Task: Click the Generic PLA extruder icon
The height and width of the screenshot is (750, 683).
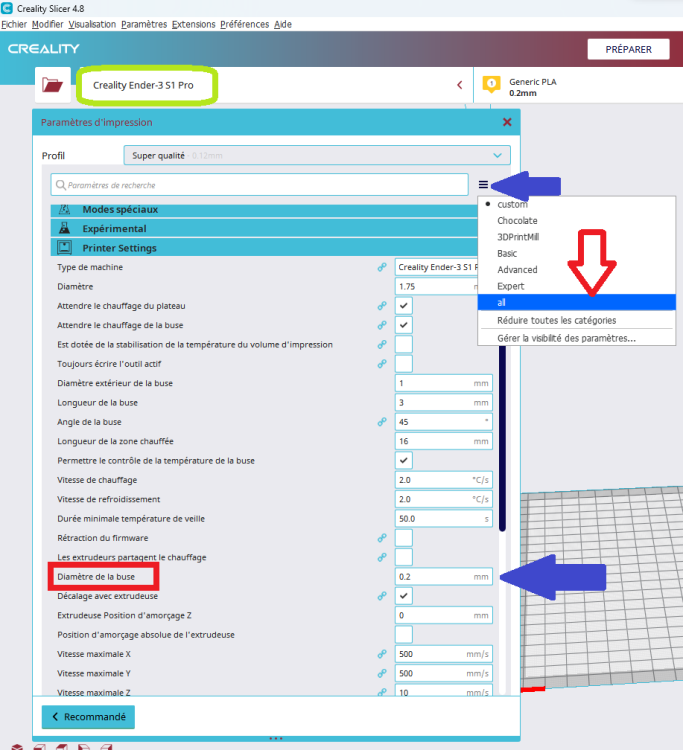Action: coord(491,85)
